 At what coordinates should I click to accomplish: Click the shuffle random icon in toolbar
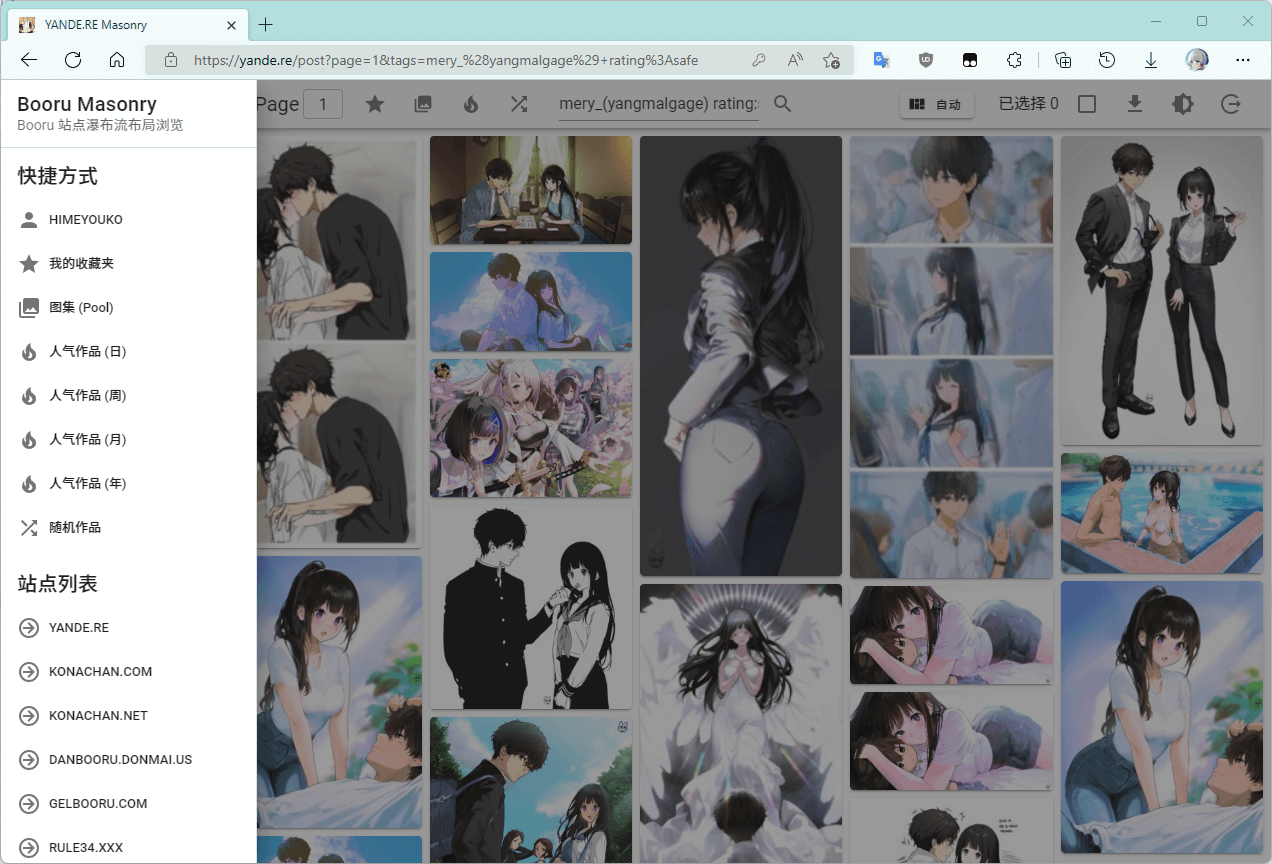519,104
